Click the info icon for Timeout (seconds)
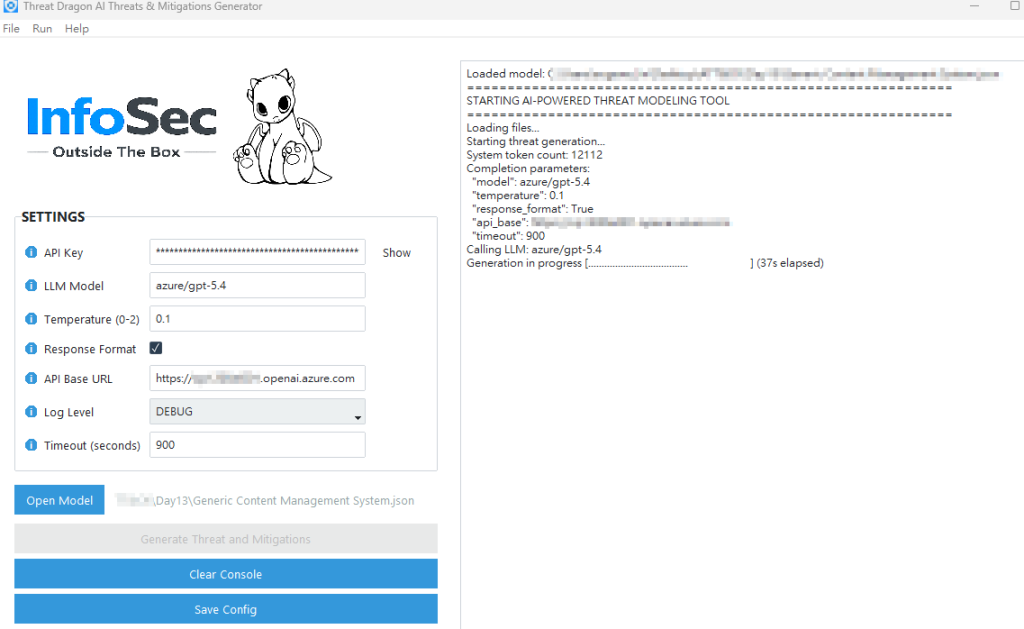The width and height of the screenshot is (1024, 629). 31,445
